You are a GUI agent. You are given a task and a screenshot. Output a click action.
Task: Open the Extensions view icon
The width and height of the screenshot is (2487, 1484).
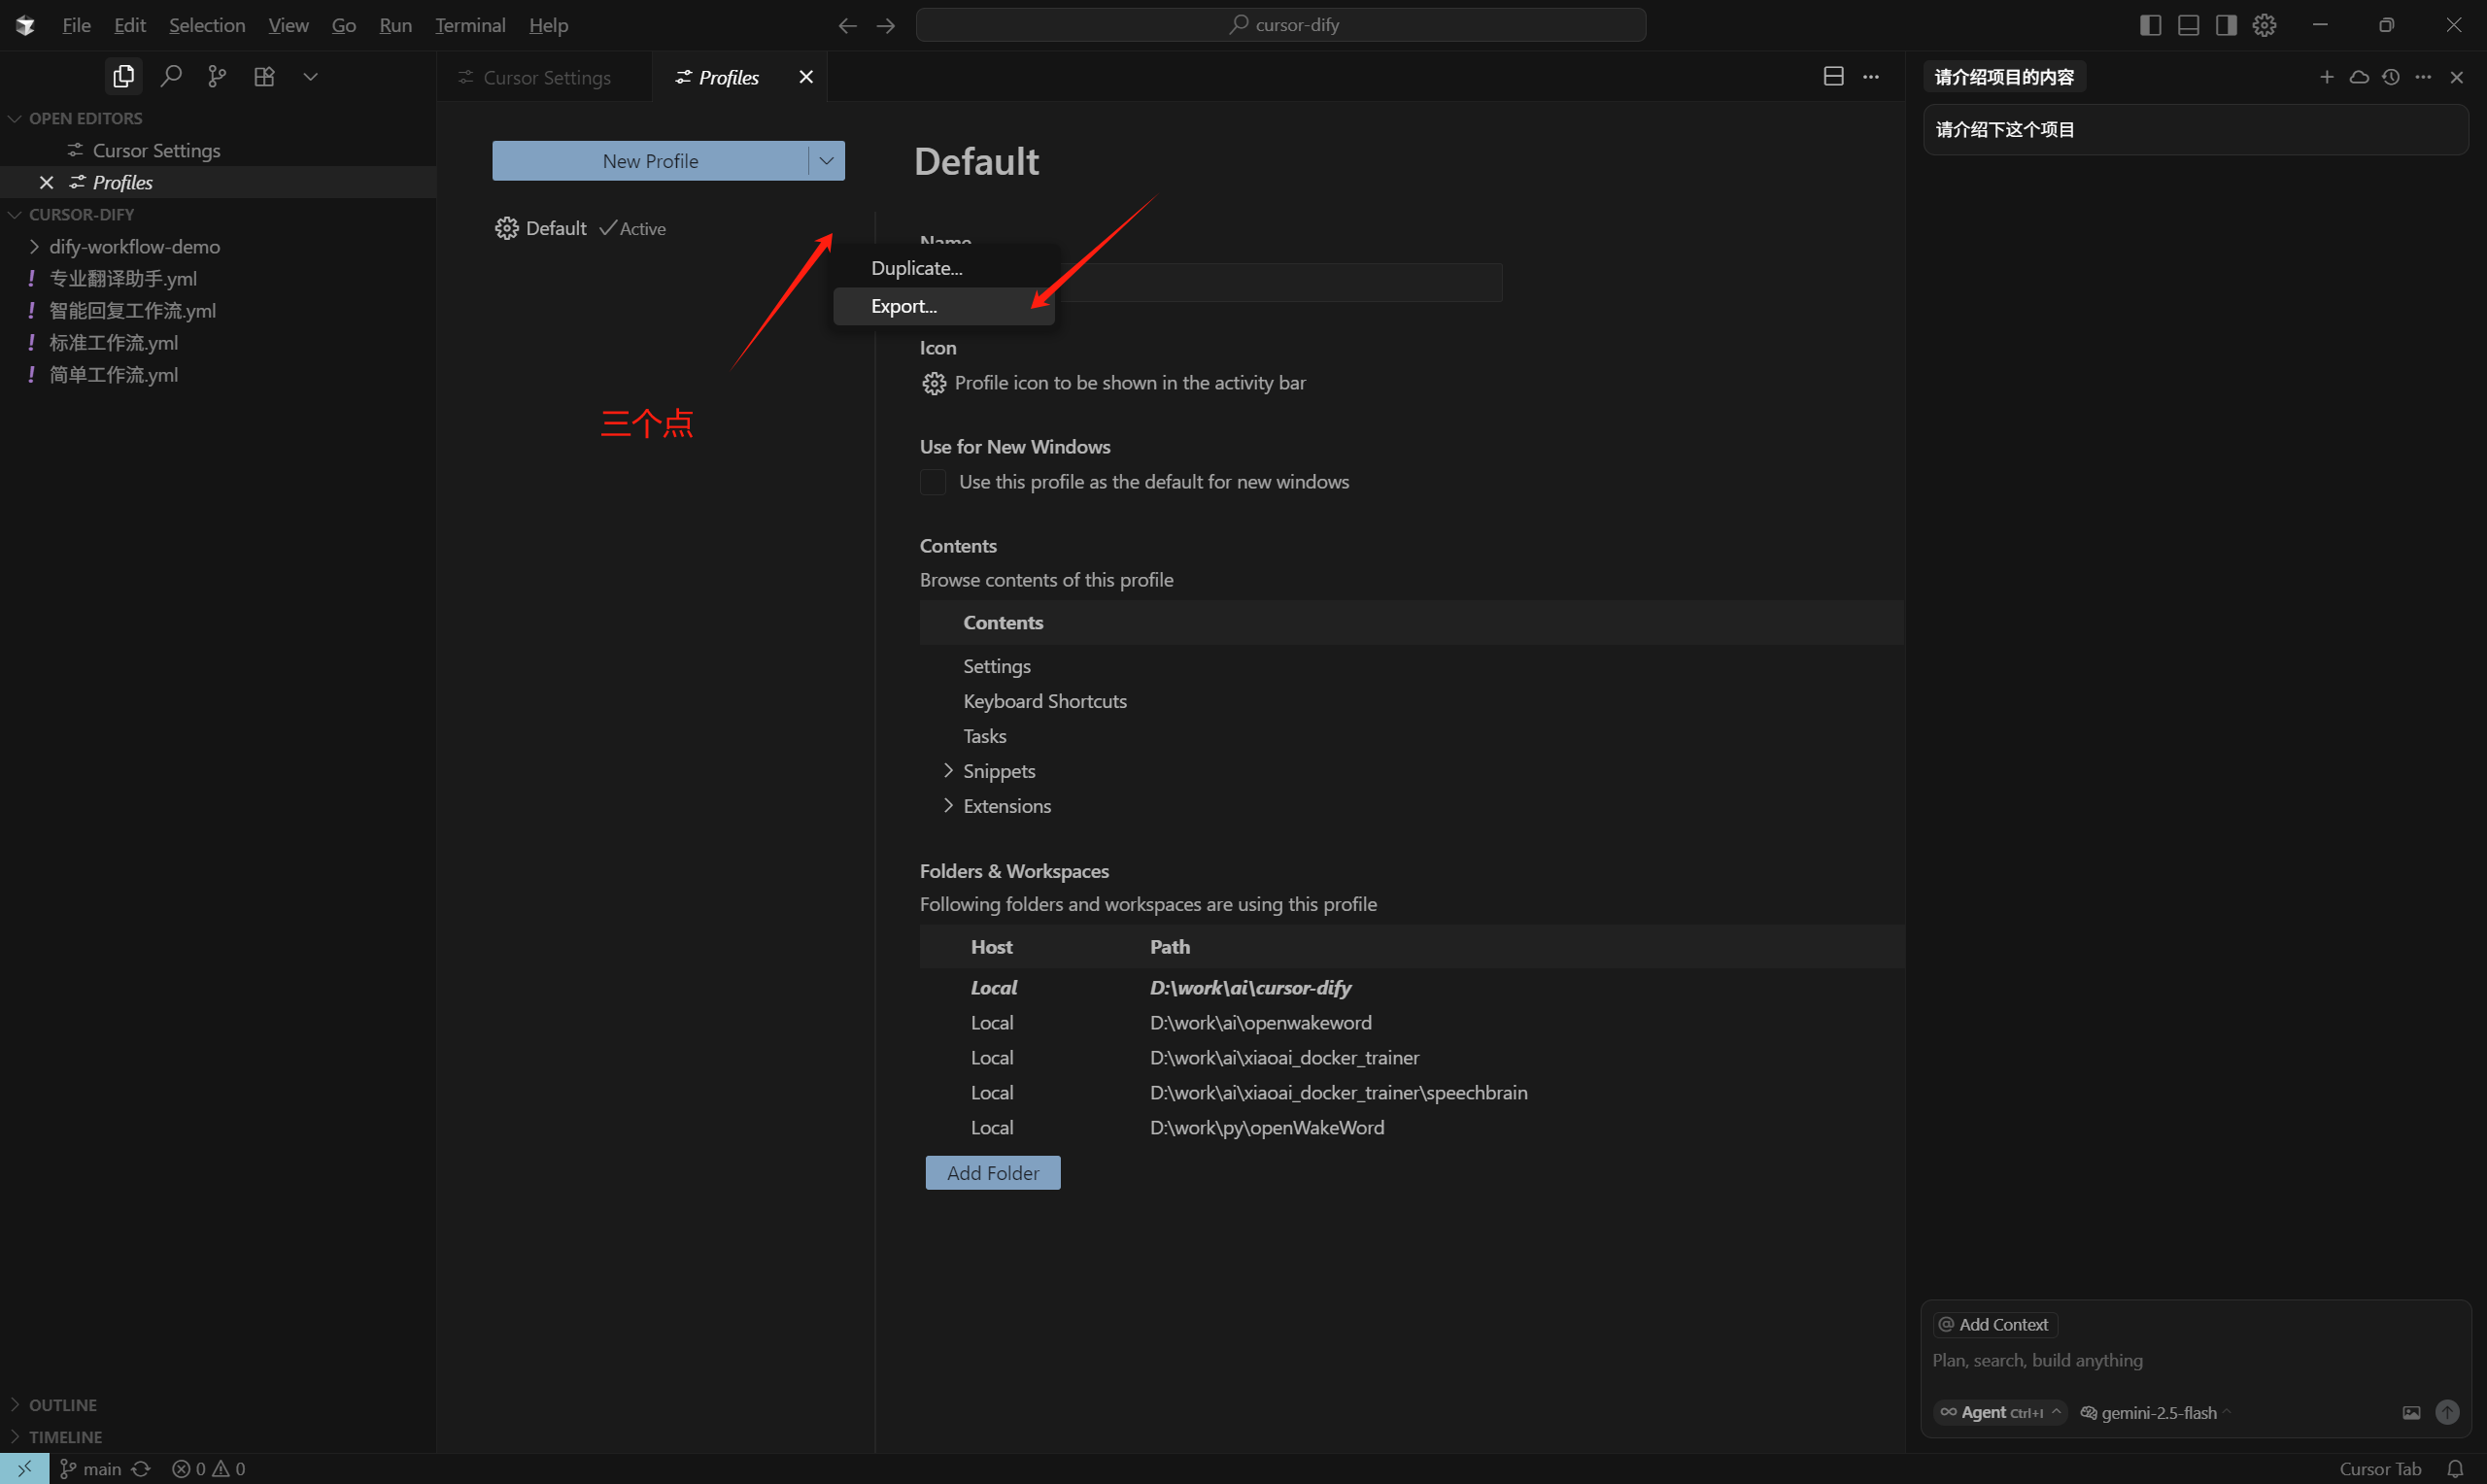pyautogui.click(x=264, y=76)
